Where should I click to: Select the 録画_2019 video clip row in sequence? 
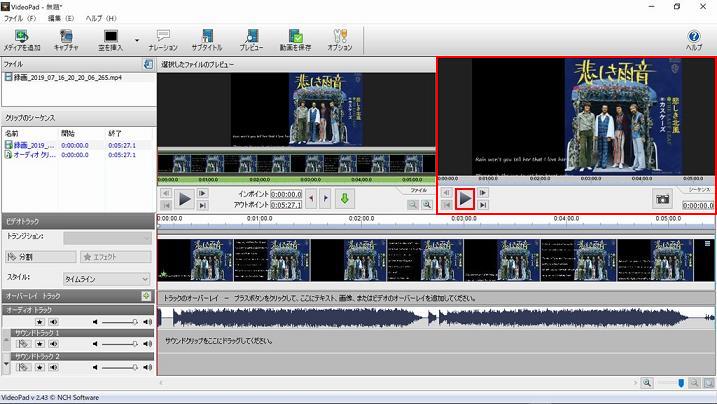78,145
